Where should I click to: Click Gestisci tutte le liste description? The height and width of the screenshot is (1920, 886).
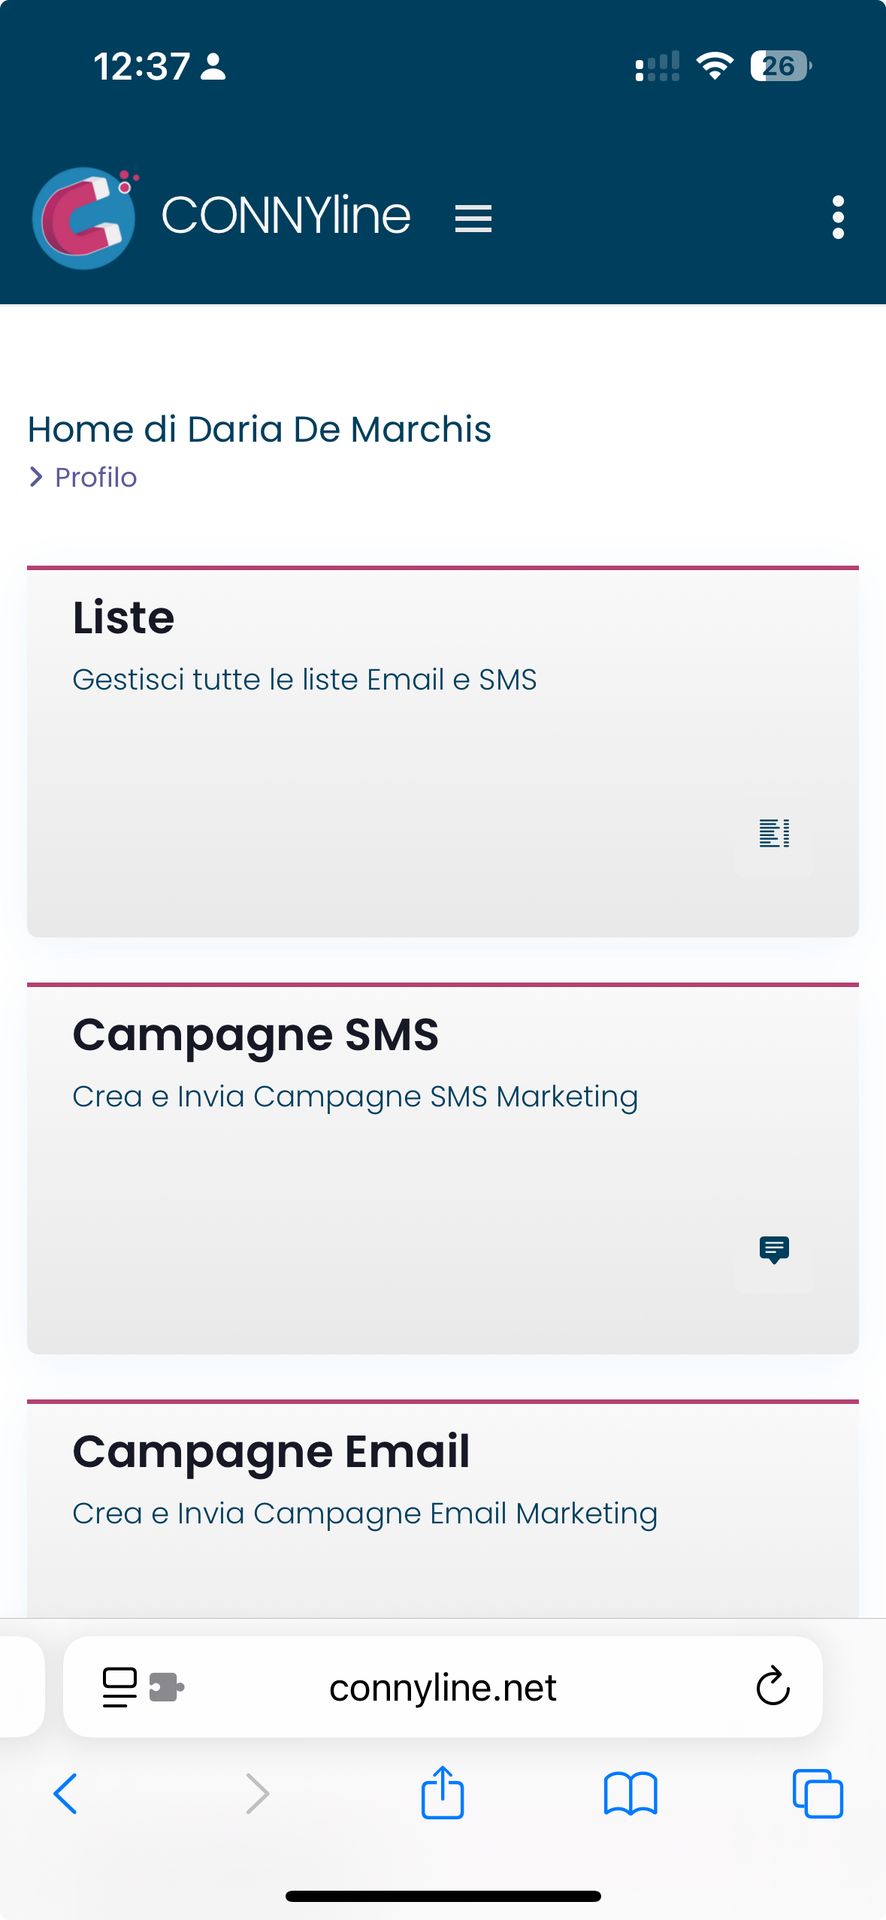coord(304,680)
